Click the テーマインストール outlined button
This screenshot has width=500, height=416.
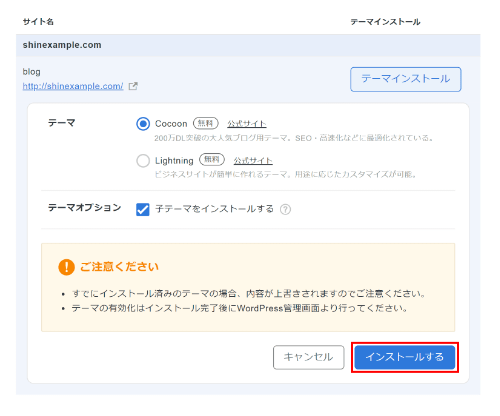(x=406, y=79)
